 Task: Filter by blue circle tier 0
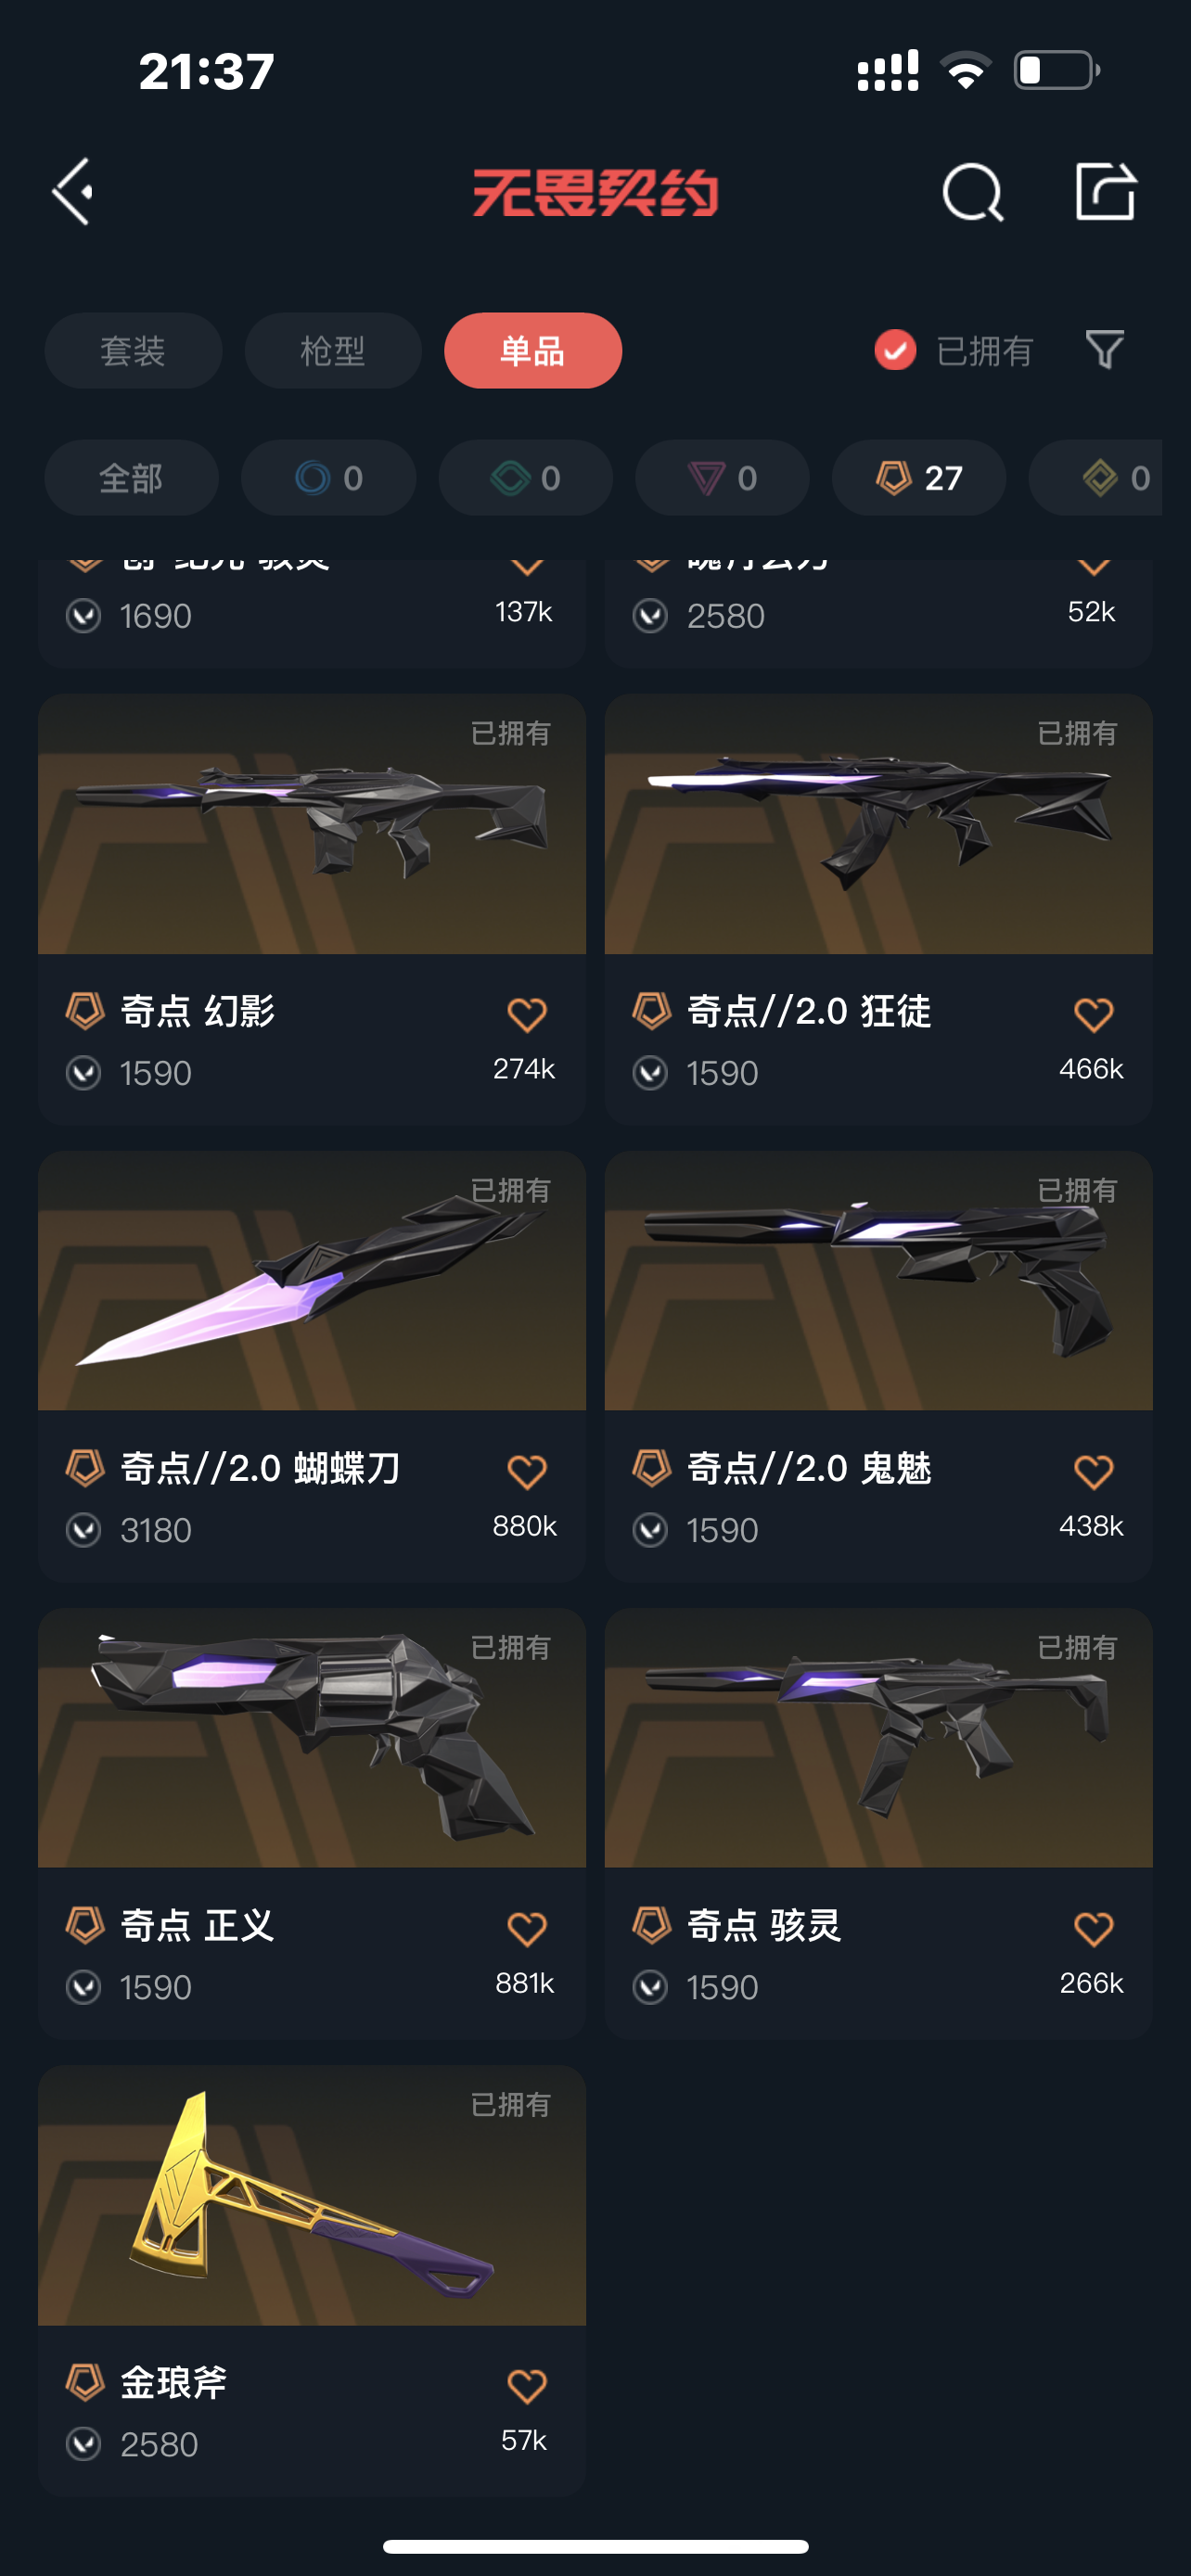click(x=328, y=478)
